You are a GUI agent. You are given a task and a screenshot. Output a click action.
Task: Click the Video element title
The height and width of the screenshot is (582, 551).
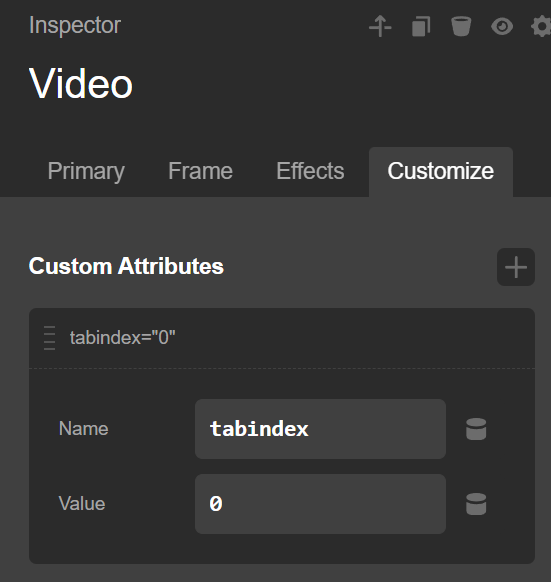[81, 84]
